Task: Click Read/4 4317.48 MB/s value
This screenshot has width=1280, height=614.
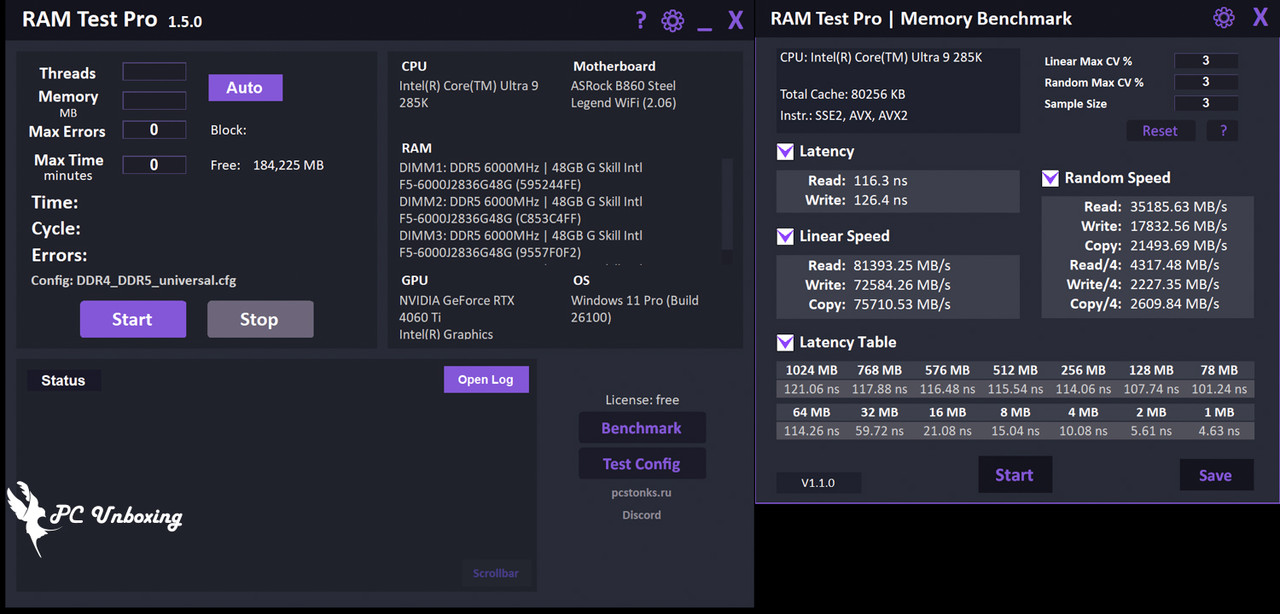Action: 1175,265
